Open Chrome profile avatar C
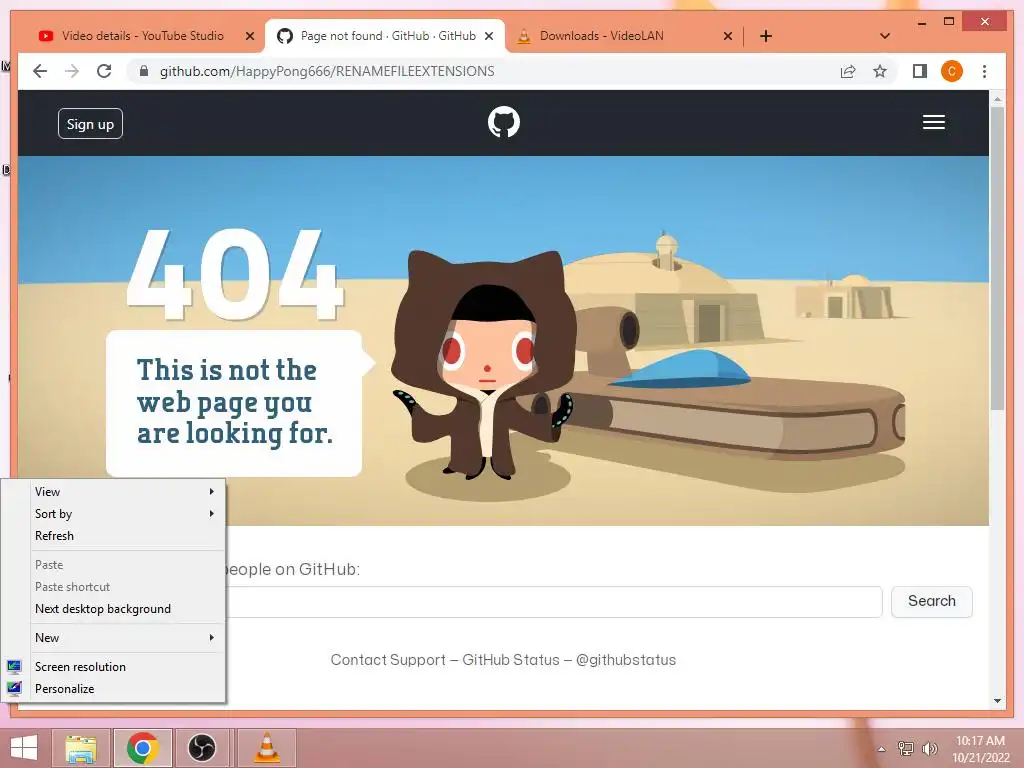 coord(952,71)
